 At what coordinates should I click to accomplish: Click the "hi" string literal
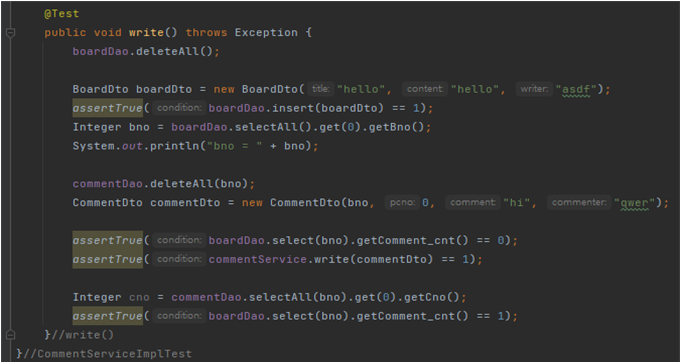click(x=516, y=203)
